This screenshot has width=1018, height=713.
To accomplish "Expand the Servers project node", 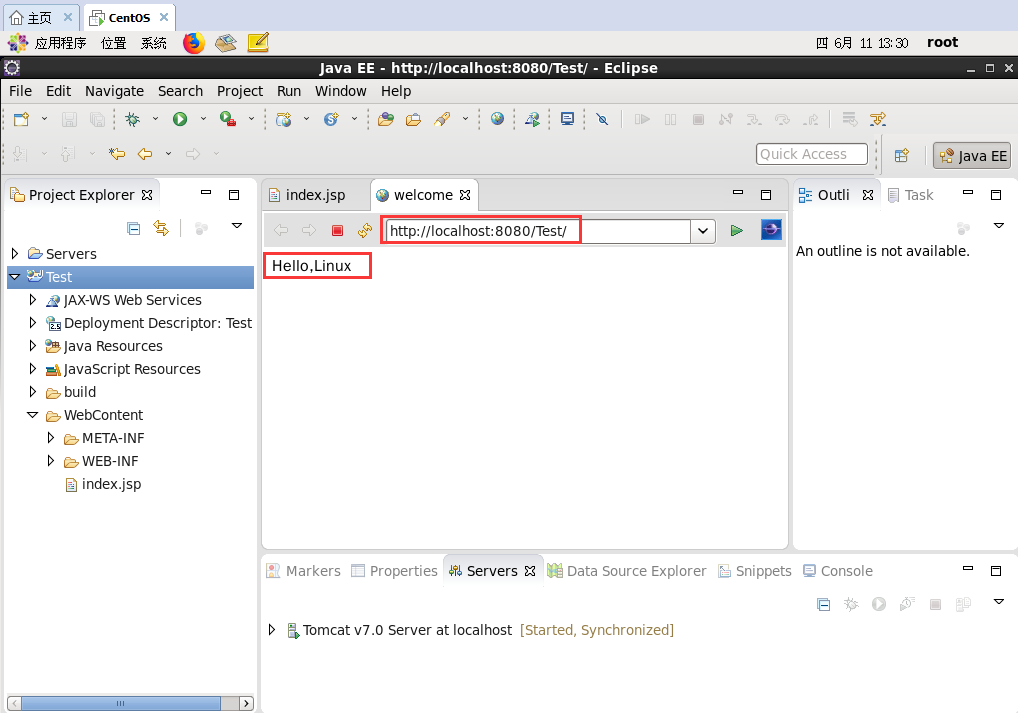I will pyautogui.click(x=15, y=253).
